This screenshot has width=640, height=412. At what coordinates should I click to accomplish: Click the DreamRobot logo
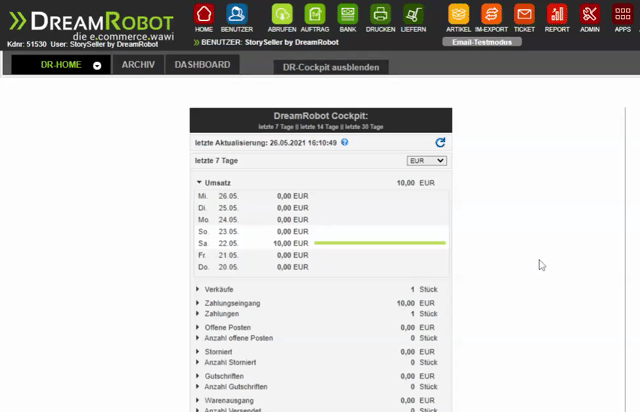[92, 24]
